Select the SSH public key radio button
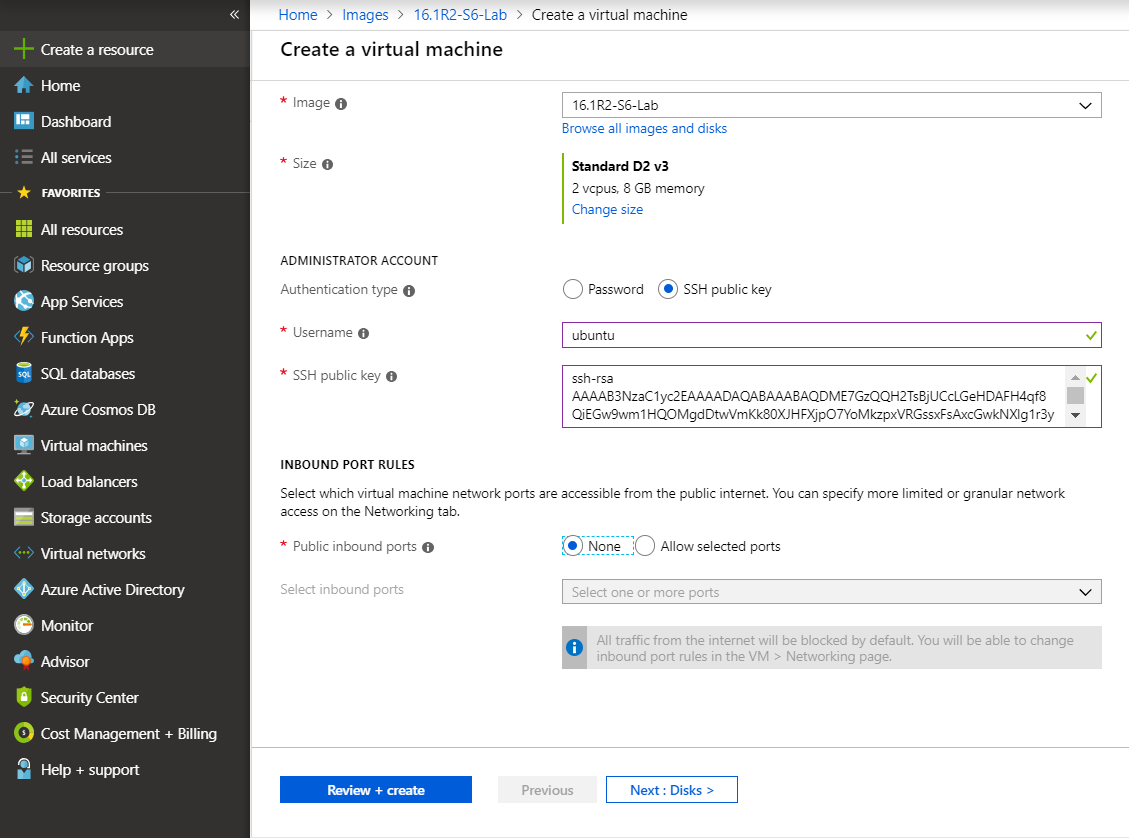1129x838 pixels. tap(667, 289)
